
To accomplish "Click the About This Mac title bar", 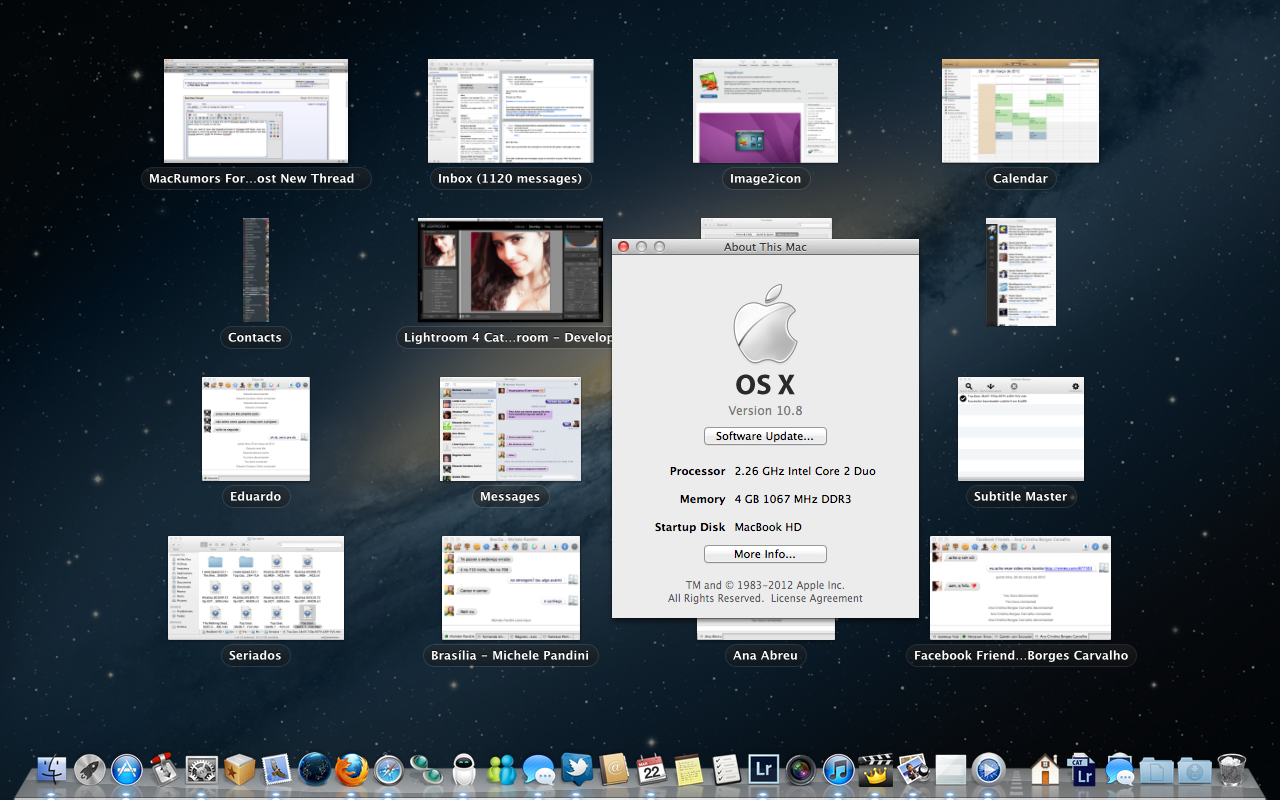I will (x=765, y=247).
